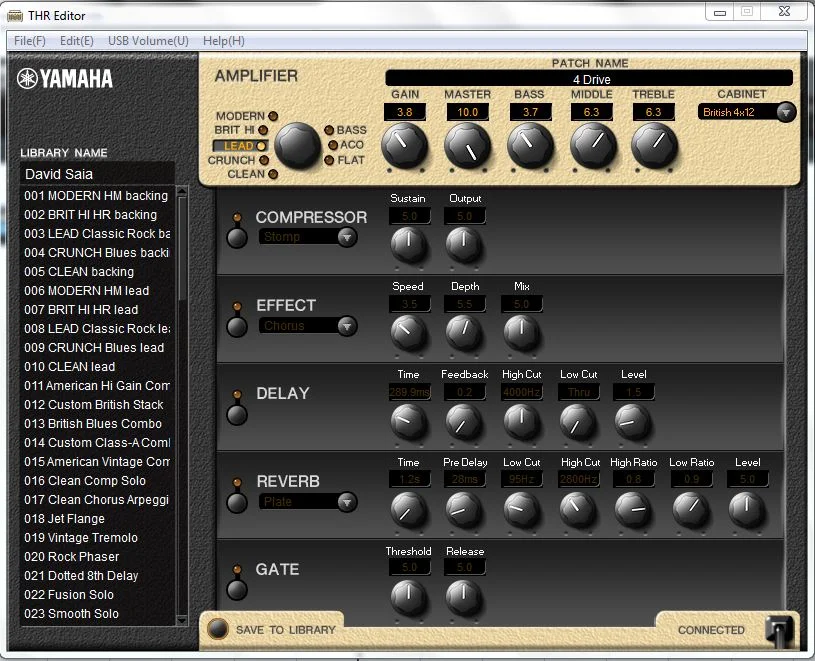The image size is (815, 661).
Task: Open the File(F) menu
Action: (30, 41)
